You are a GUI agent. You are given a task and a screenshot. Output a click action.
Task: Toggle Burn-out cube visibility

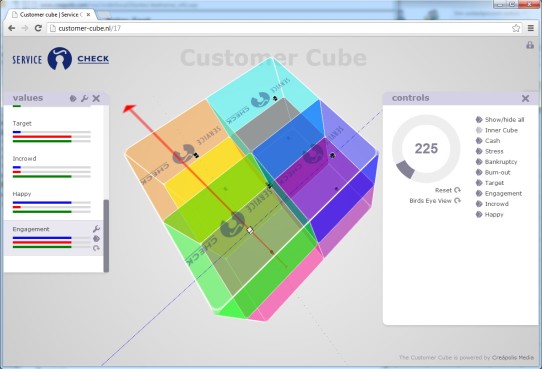[x=493, y=172]
